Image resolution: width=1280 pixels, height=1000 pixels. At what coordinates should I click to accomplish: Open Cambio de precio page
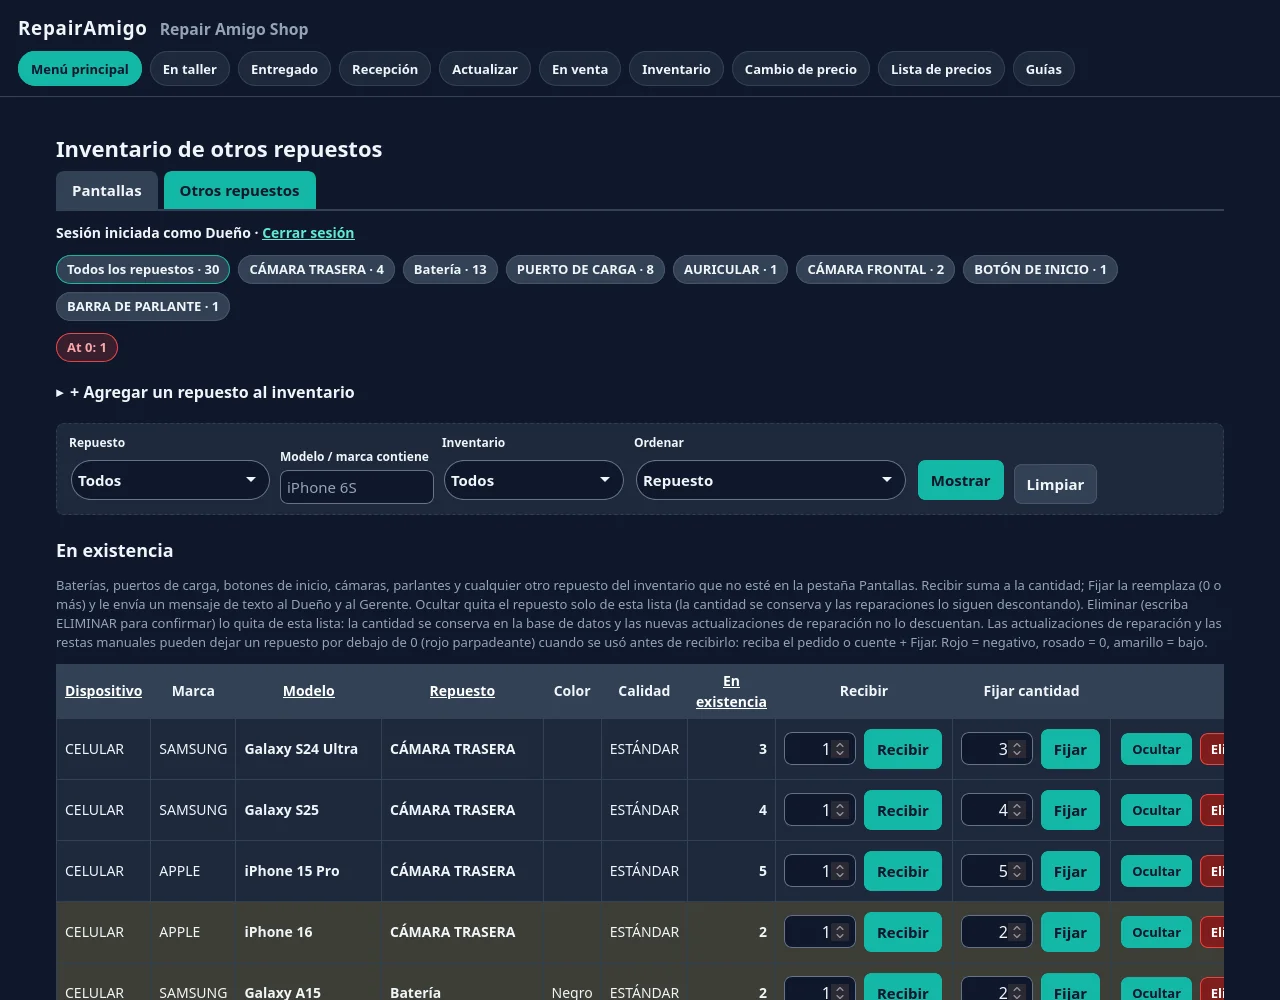click(801, 69)
